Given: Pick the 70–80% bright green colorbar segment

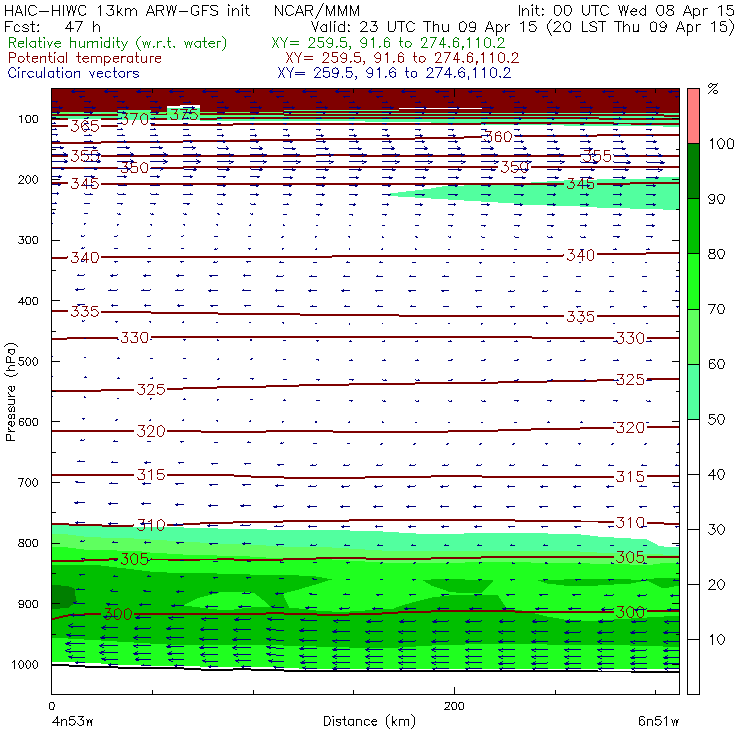Looking at the screenshot, I should (x=693, y=281).
